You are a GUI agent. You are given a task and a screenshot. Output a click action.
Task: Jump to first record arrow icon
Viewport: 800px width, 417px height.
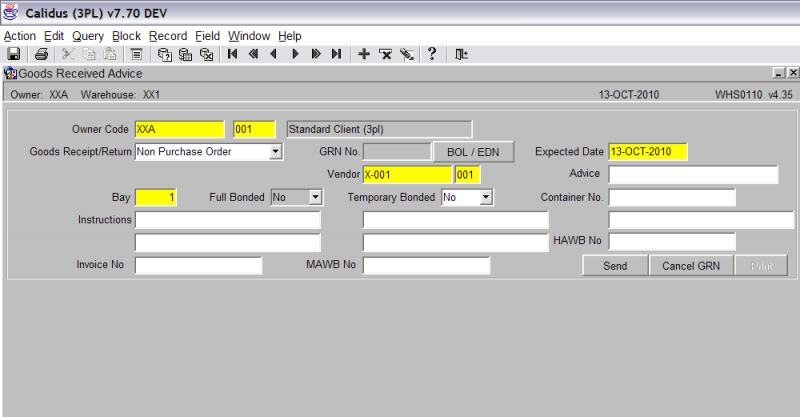[x=233, y=54]
